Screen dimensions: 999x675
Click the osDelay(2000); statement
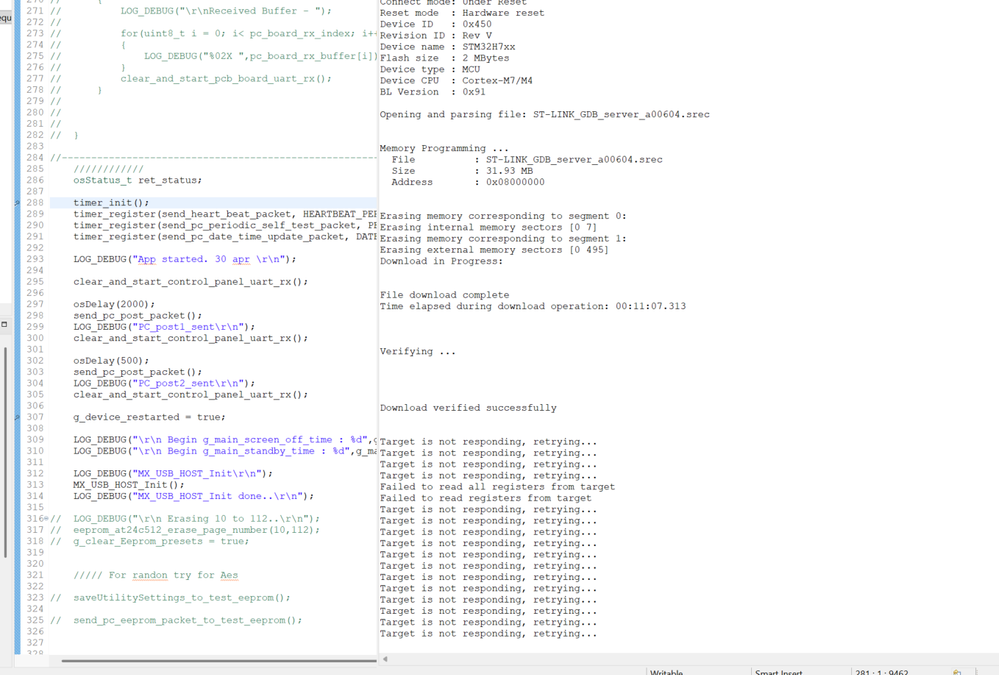[x=114, y=305]
